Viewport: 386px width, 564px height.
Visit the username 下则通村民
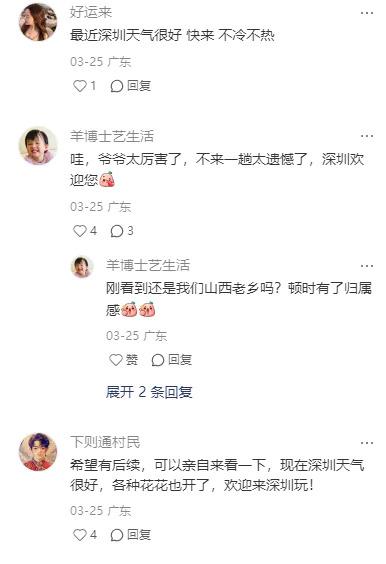105,442
